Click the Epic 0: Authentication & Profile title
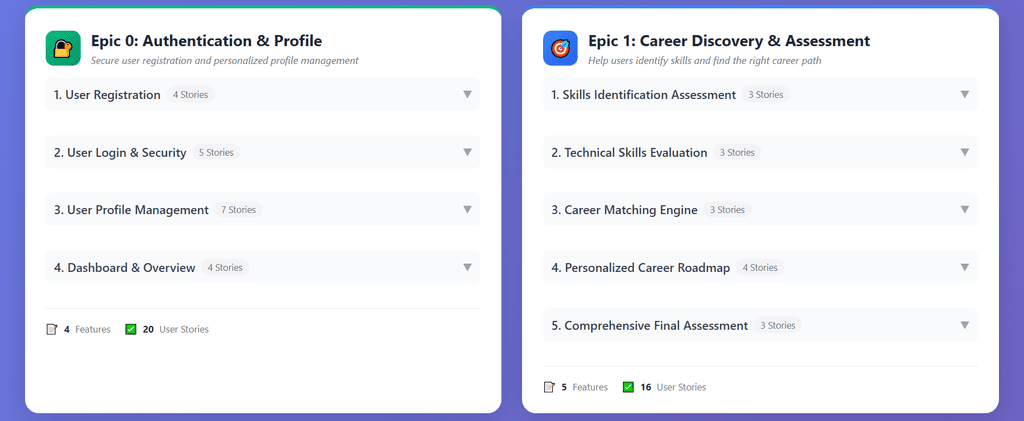 [206, 41]
